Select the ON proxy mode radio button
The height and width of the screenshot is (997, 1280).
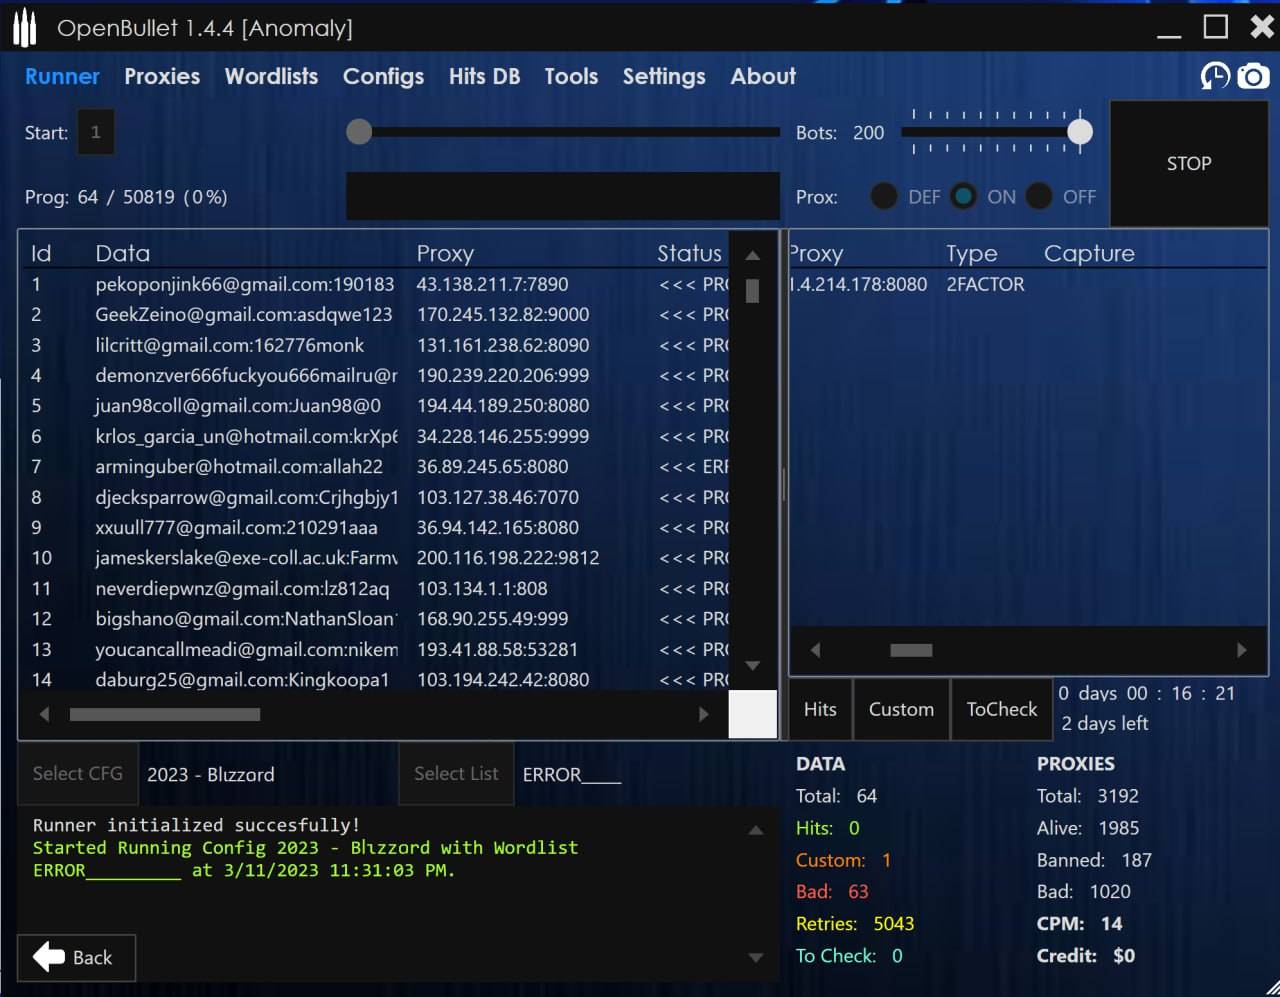pyautogui.click(x=963, y=197)
